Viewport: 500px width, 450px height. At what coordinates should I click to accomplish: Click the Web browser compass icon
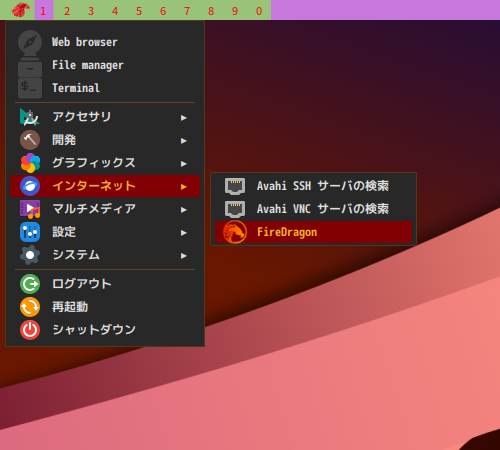(x=30, y=43)
